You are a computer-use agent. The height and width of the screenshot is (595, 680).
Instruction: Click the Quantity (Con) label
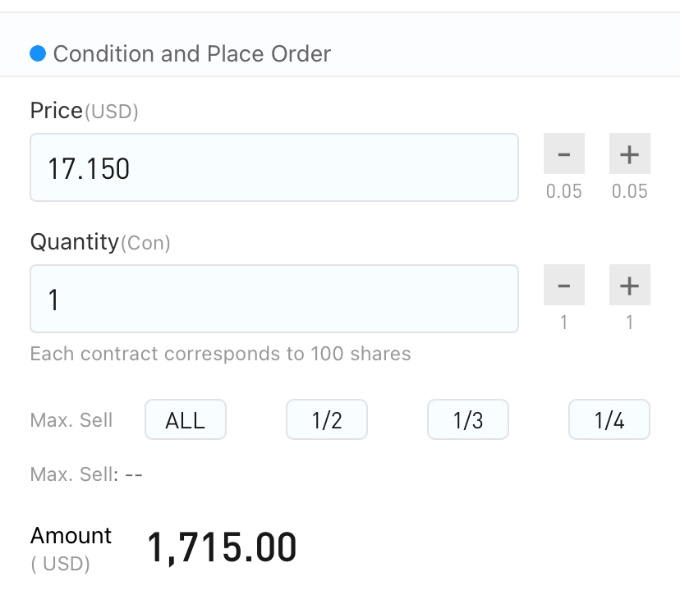100,242
